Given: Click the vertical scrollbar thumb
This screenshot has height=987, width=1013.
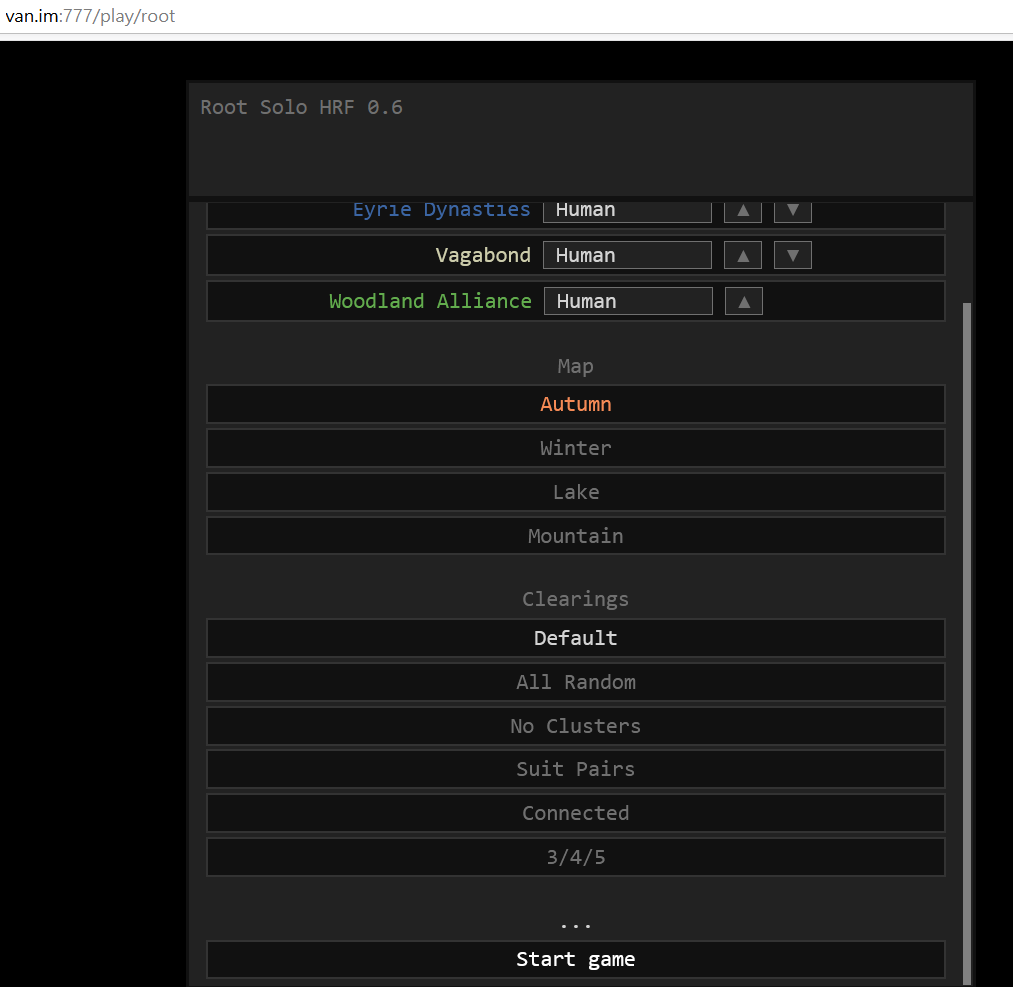Looking at the screenshot, I should click(966, 643).
